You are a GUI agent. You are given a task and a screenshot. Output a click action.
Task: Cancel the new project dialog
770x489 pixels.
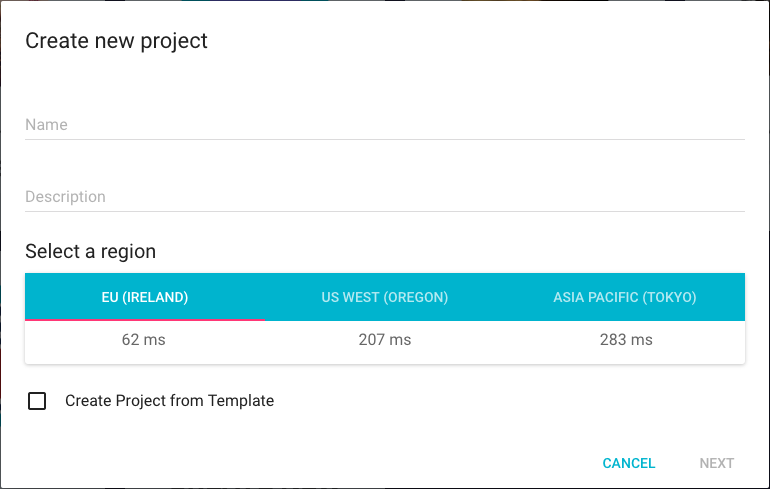(629, 463)
